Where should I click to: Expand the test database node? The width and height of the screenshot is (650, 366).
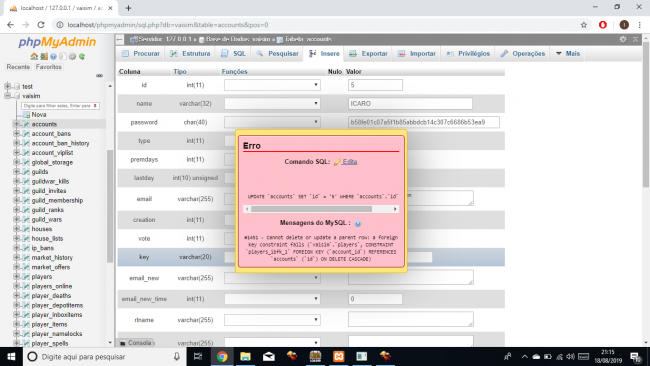7,86
